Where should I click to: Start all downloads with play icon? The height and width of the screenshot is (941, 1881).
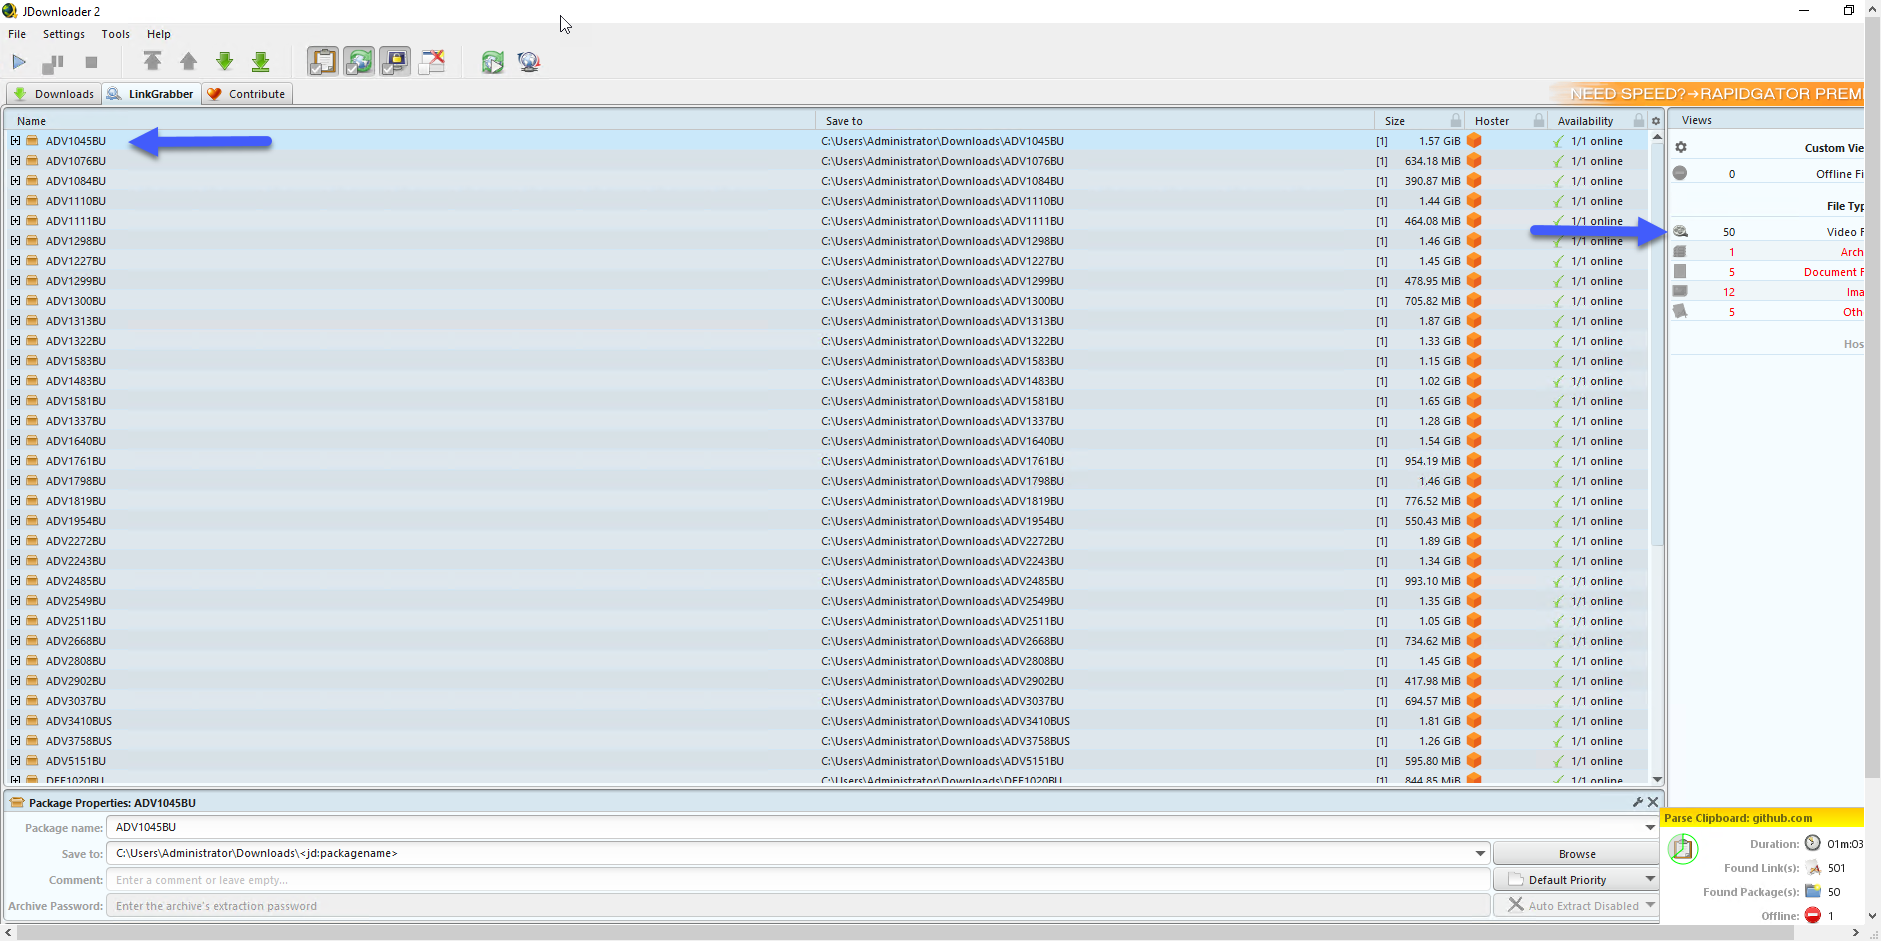(x=19, y=62)
